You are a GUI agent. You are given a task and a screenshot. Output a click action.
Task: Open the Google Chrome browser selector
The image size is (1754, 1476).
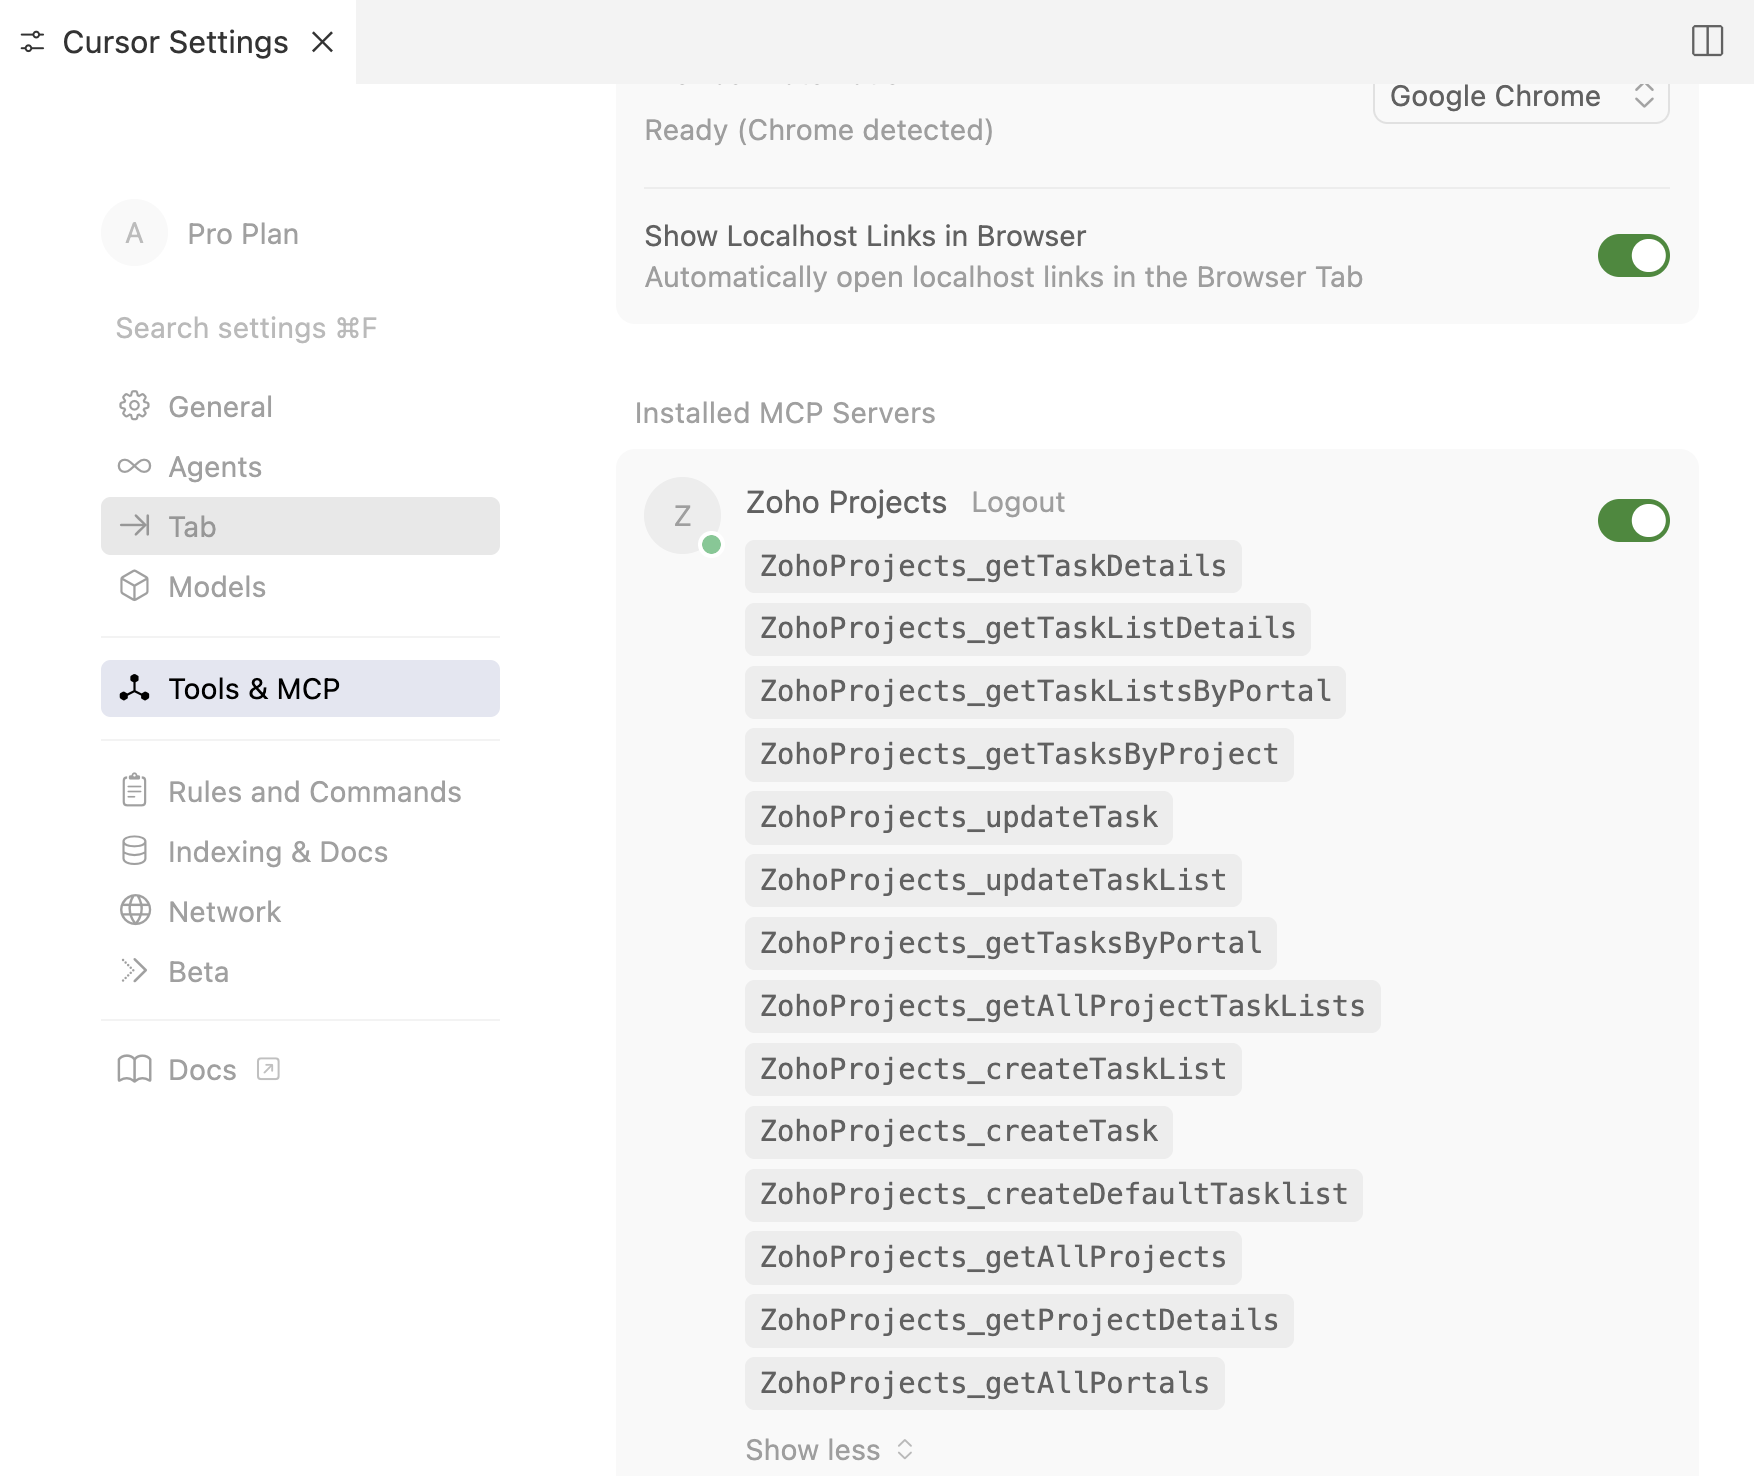pyautogui.click(x=1521, y=97)
